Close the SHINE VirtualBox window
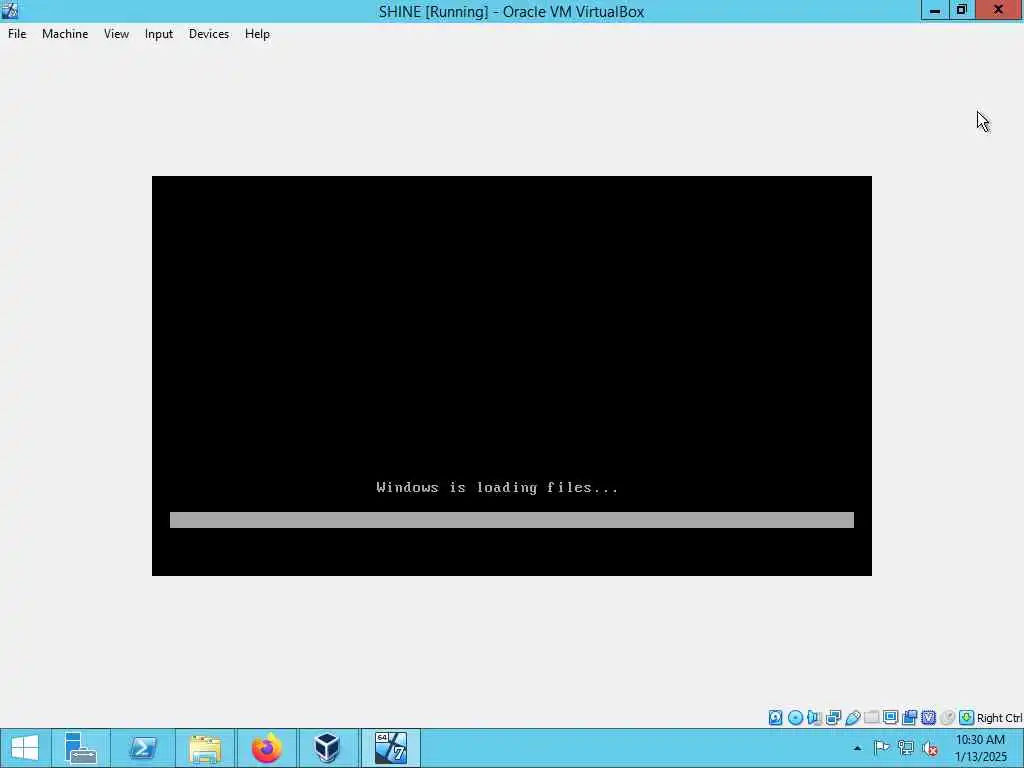The image size is (1024, 768). click(999, 10)
